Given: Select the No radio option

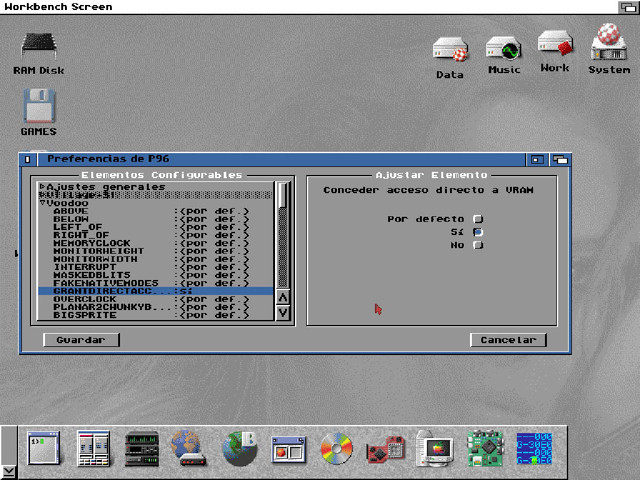Looking at the screenshot, I should [478, 245].
